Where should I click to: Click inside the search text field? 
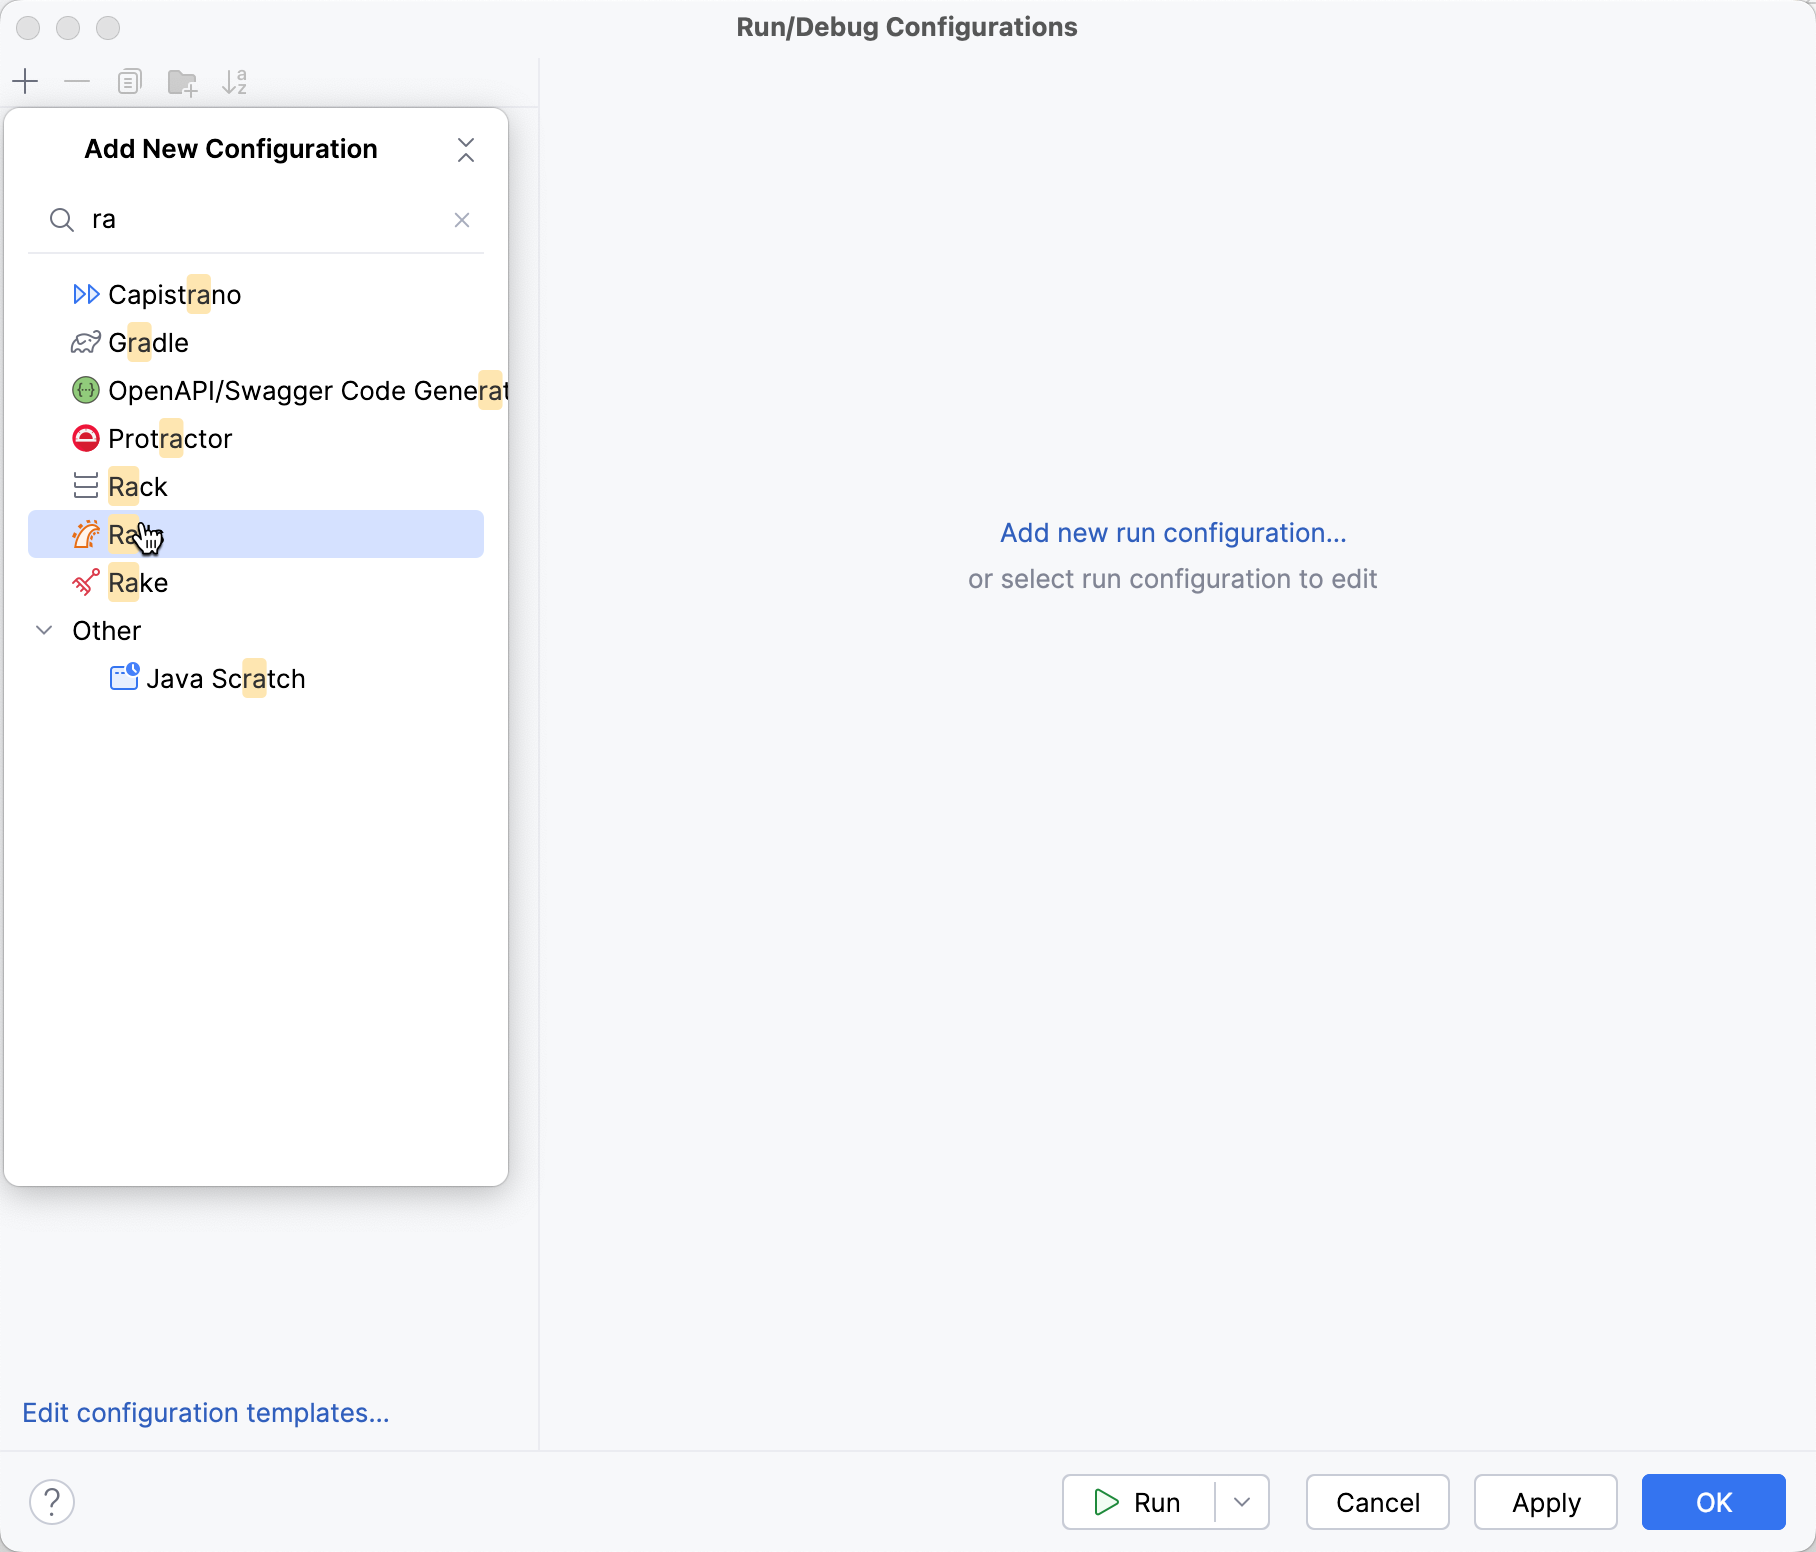pos(250,219)
